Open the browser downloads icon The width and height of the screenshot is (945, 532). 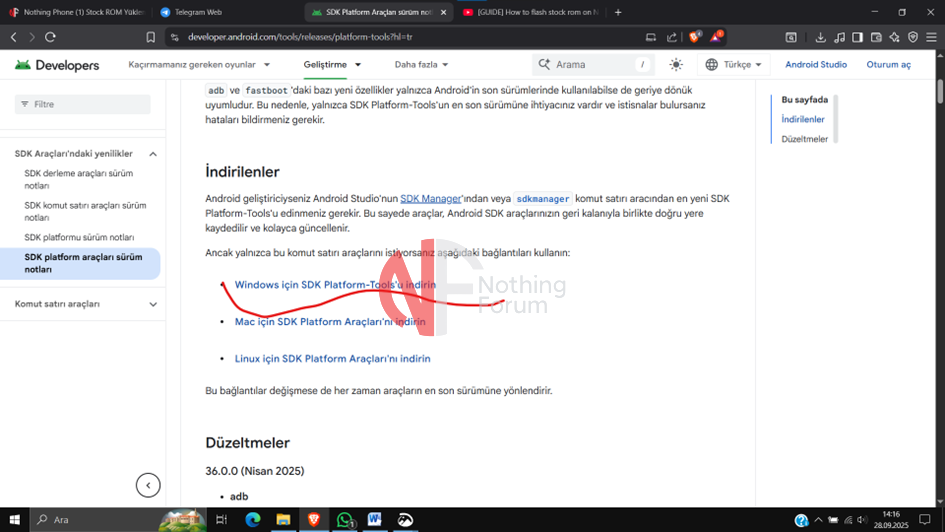pos(820,37)
